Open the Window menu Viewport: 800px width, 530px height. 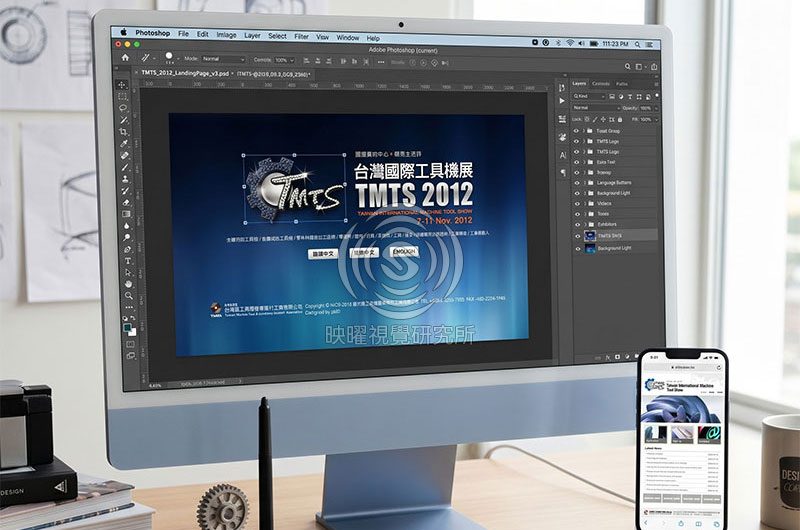[x=347, y=37]
